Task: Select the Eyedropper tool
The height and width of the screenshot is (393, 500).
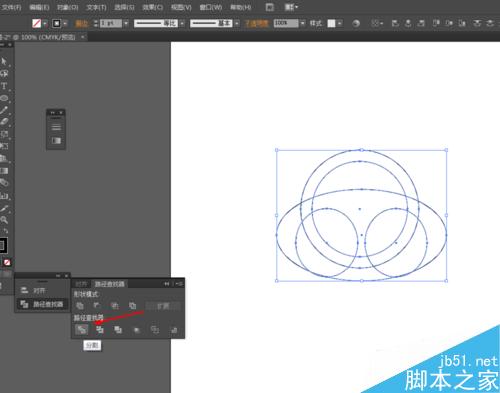Action: coord(4,208)
